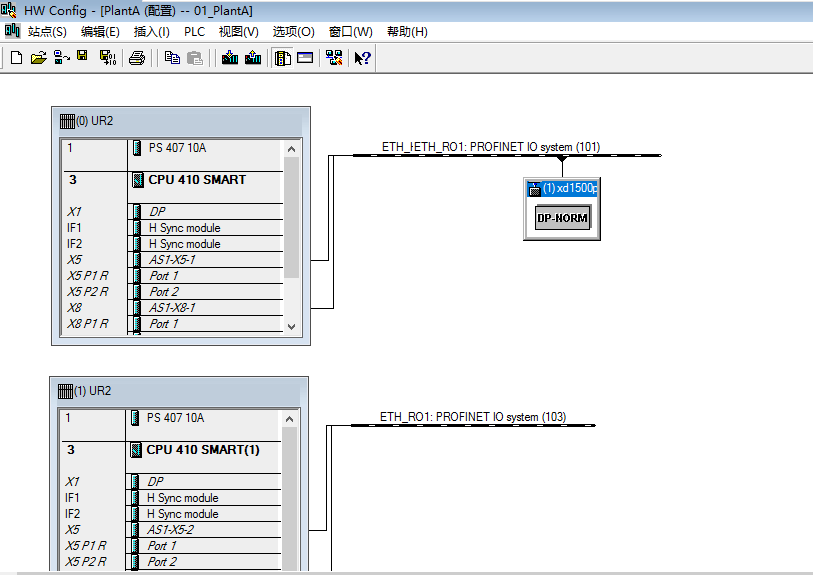Click the Save and Compile icon
The height and width of the screenshot is (575, 813).
(x=108, y=58)
